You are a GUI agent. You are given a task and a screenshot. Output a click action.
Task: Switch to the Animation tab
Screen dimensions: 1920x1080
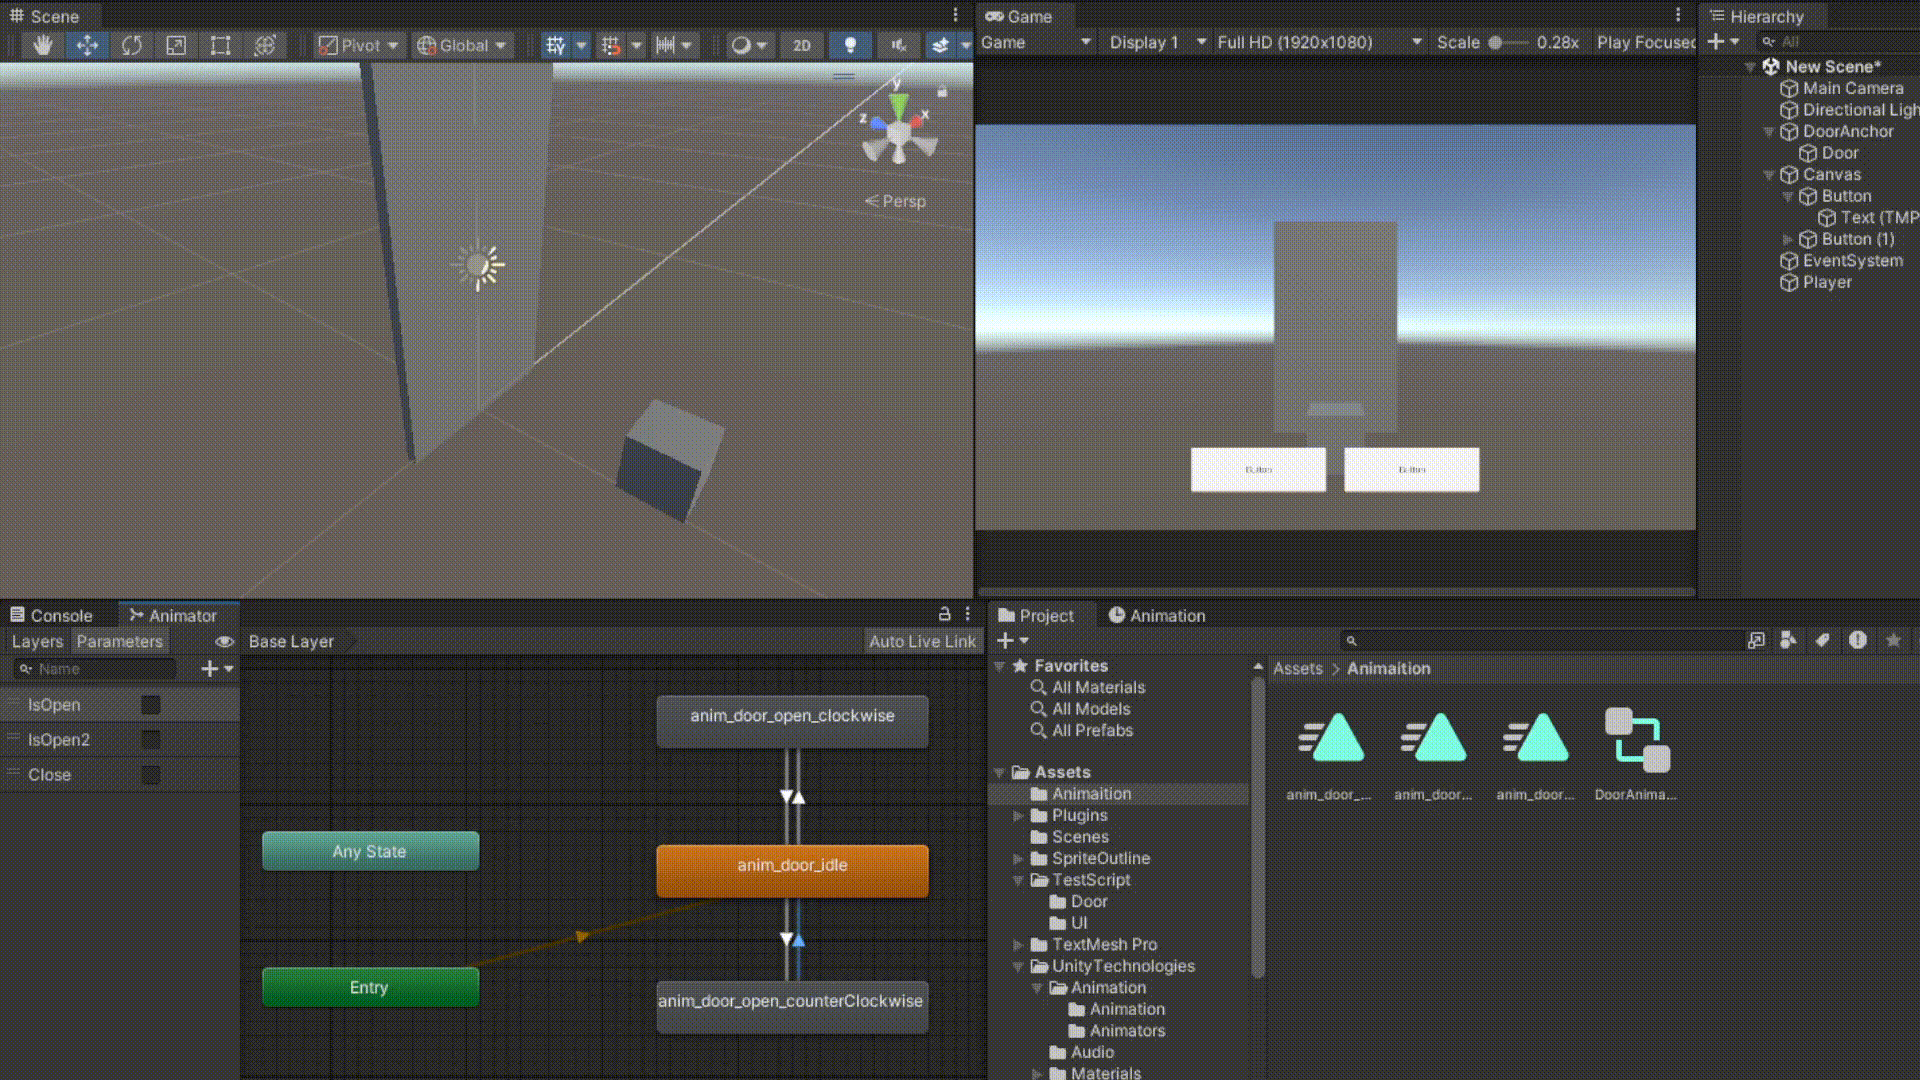(1156, 615)
